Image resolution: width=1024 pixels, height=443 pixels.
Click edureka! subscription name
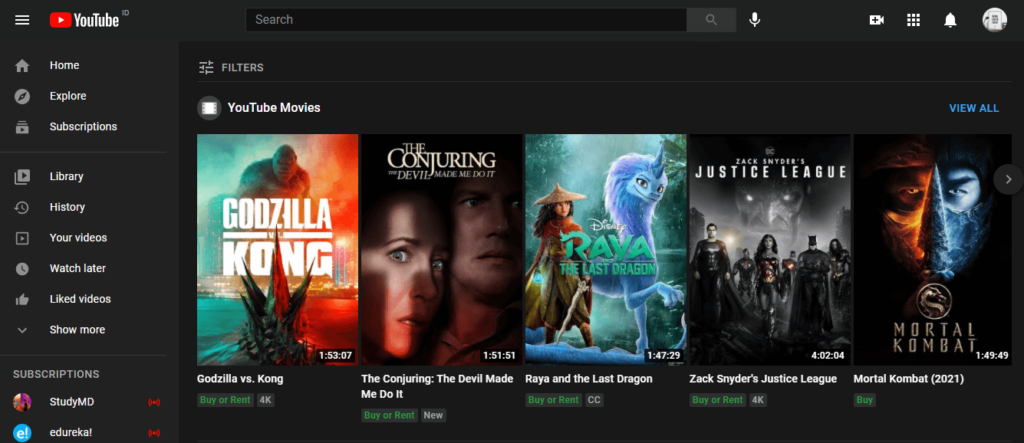point(72,433)
